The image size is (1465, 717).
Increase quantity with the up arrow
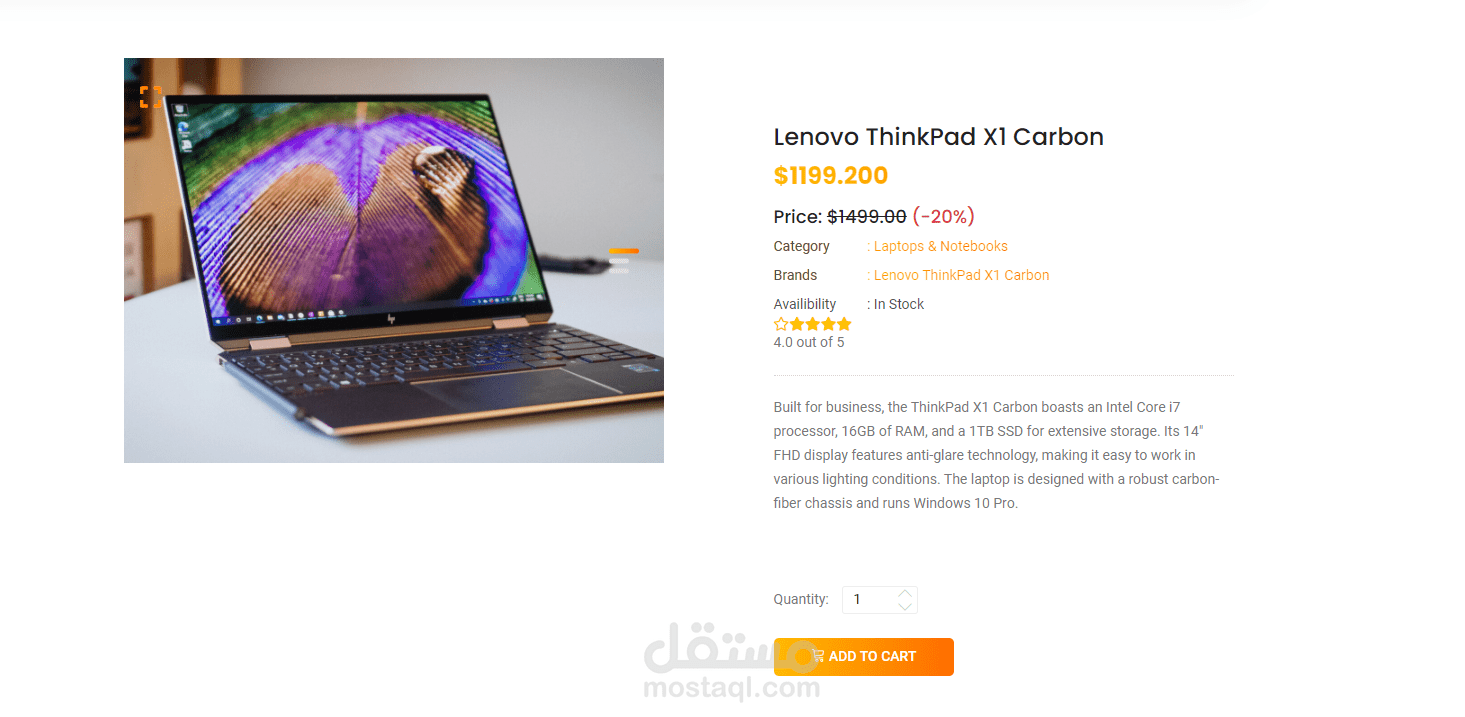(x=905, y=593)
